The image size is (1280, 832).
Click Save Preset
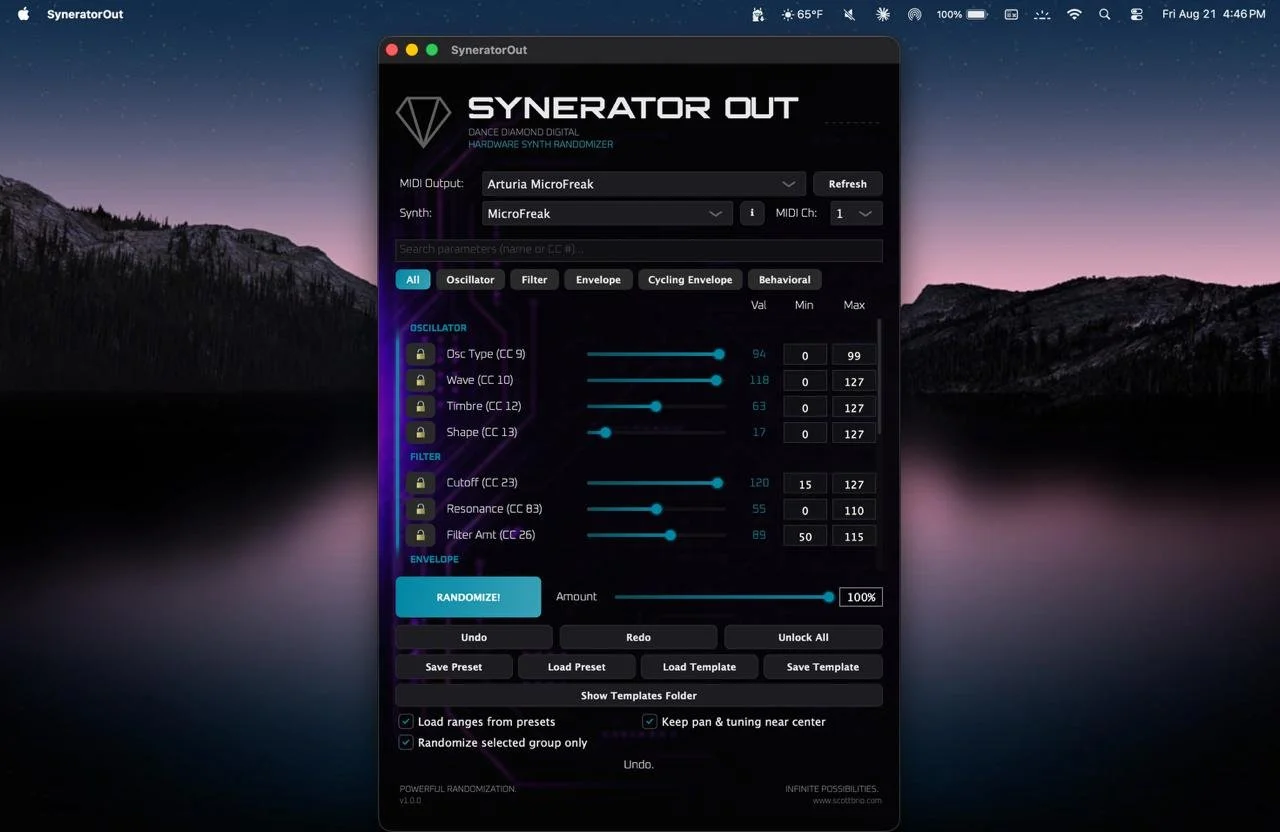[x=454, y=667]
